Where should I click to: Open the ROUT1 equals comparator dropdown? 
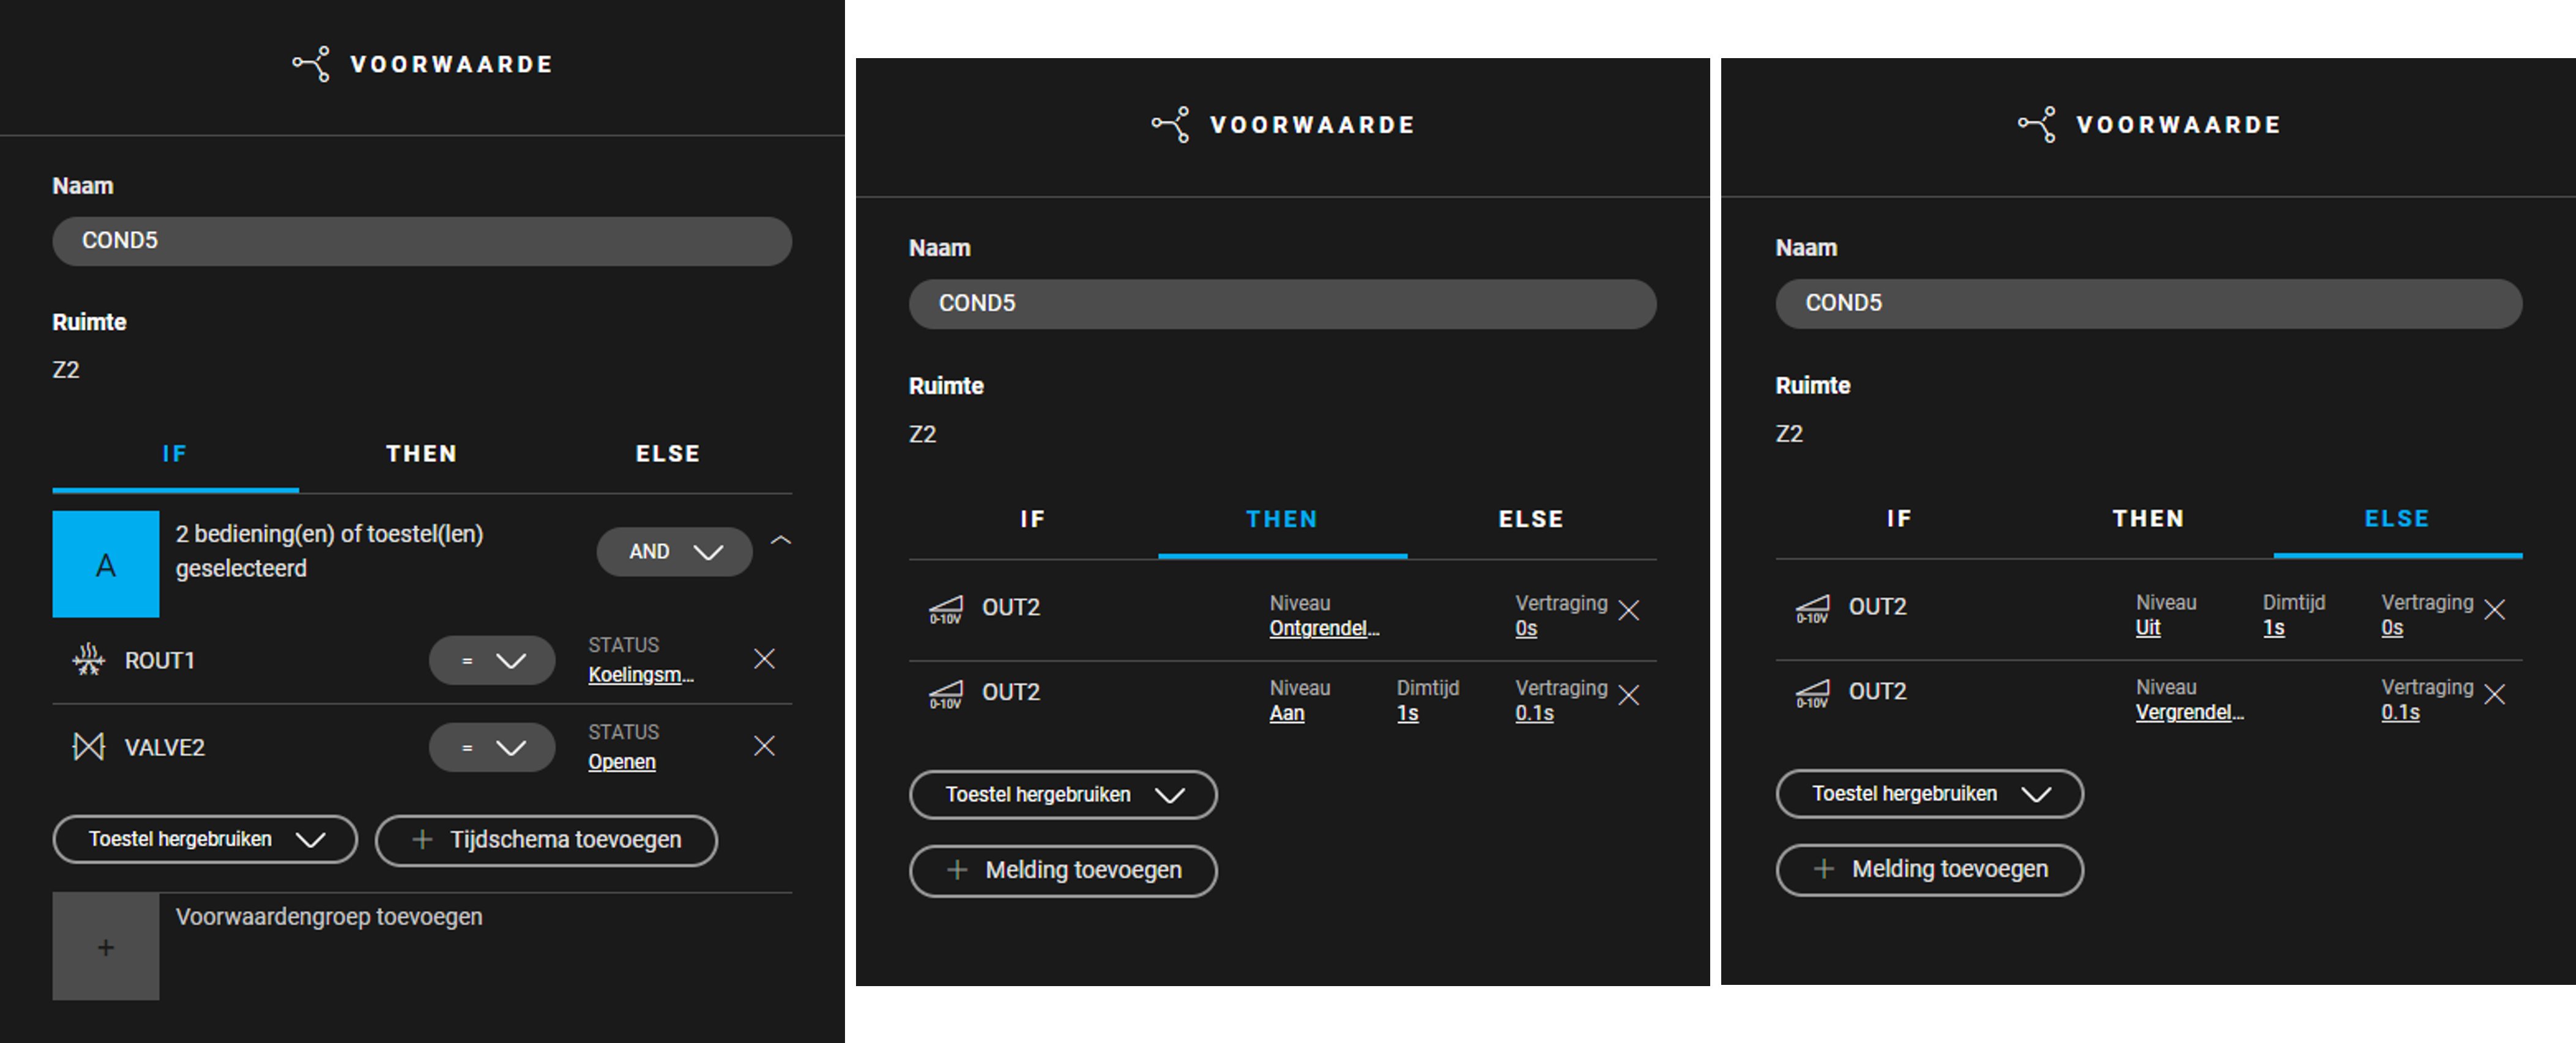(492, 661)
